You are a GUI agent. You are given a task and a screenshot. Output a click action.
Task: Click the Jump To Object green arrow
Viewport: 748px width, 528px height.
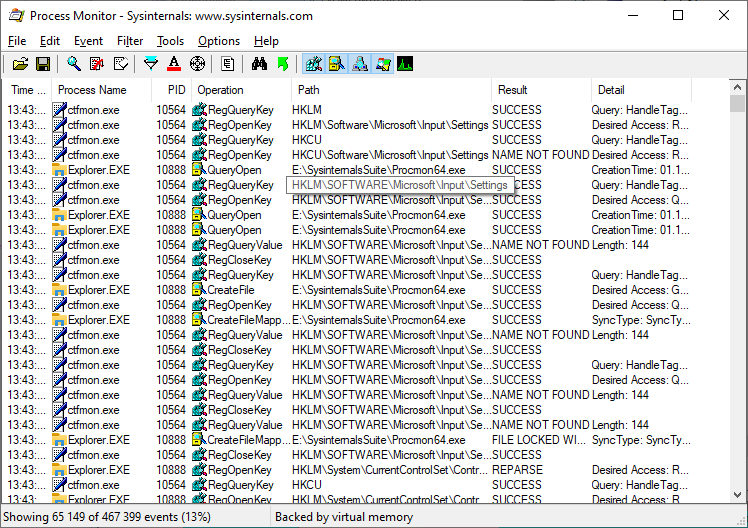click(x=283, y=64)
